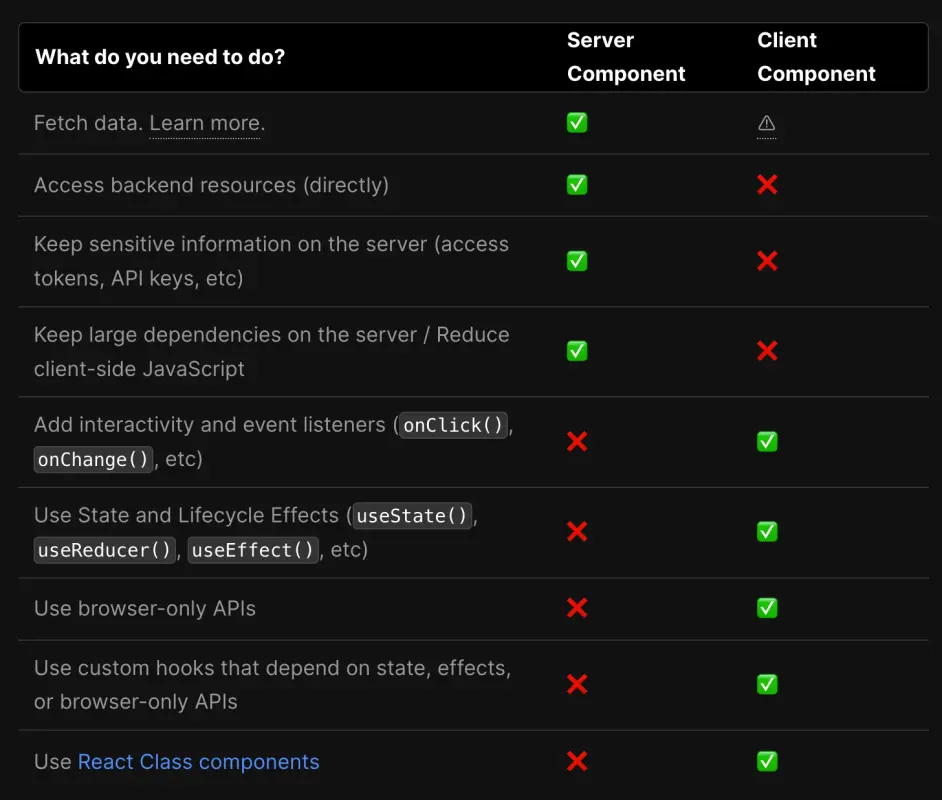Click Server red cross for Use custom hooks row

point(577,684)
